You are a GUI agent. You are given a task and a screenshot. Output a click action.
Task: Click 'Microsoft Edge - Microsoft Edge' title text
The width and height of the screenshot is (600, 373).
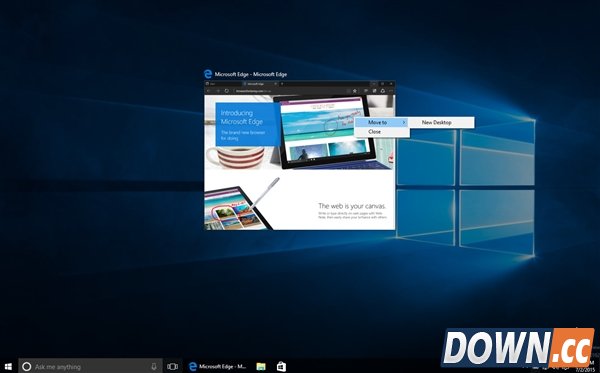[251, 74]
